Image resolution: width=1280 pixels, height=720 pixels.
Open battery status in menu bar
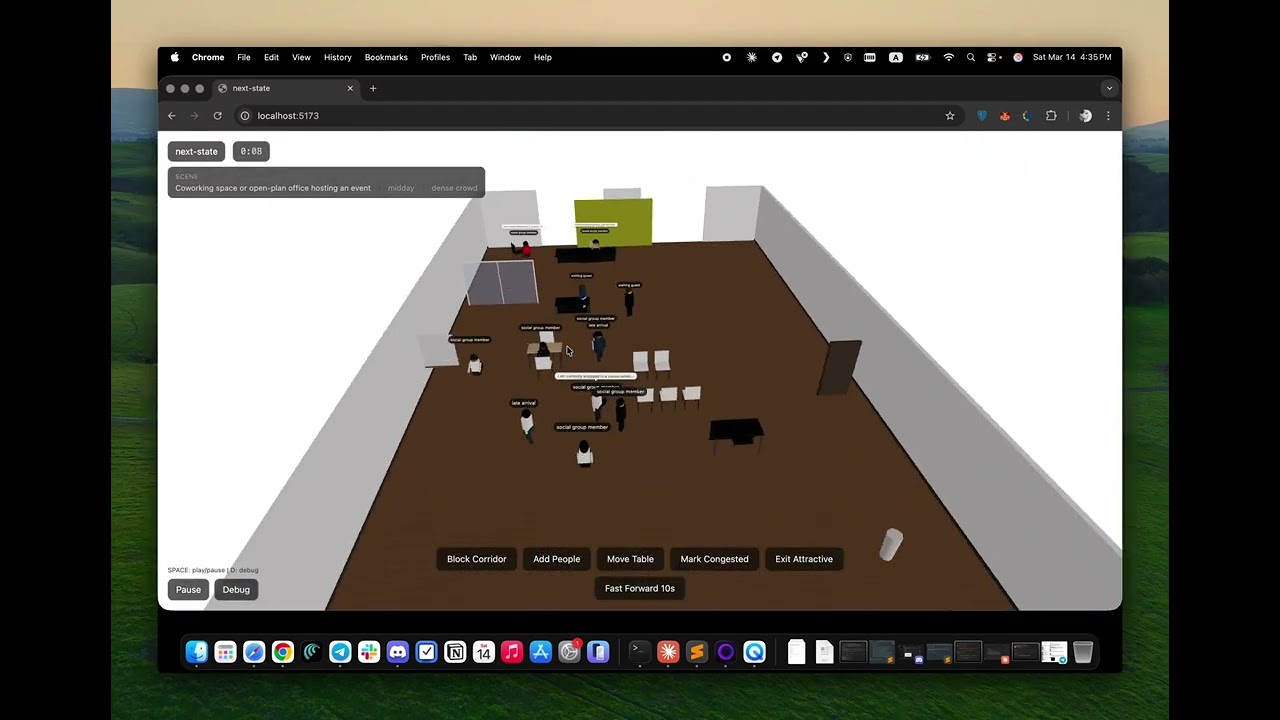(x=922, y=57)
